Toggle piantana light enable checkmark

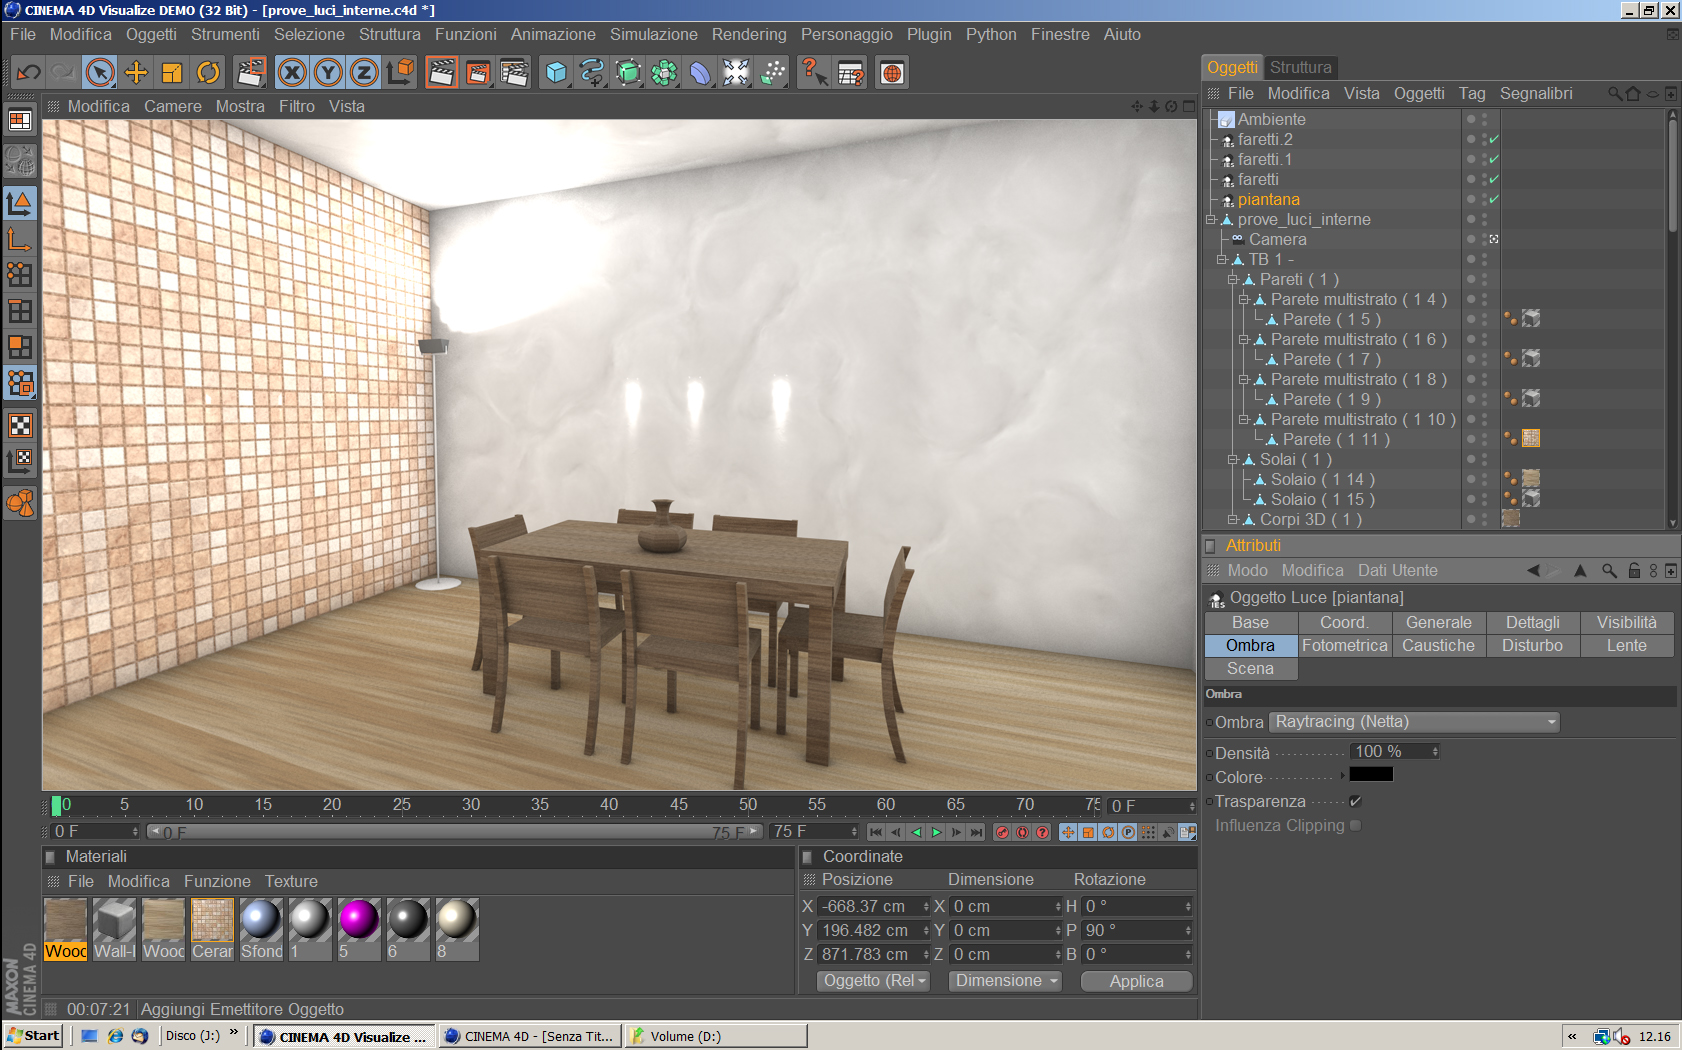point(1494,199)
